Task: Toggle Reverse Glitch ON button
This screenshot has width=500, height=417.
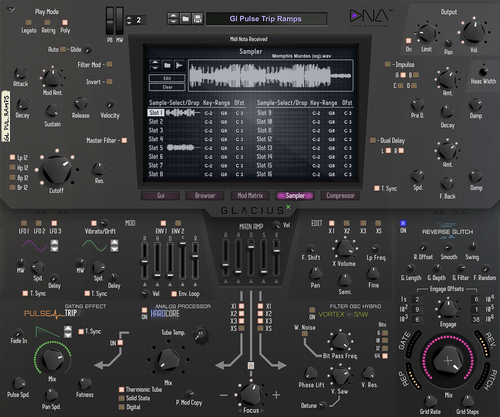Action: (403, 223)
